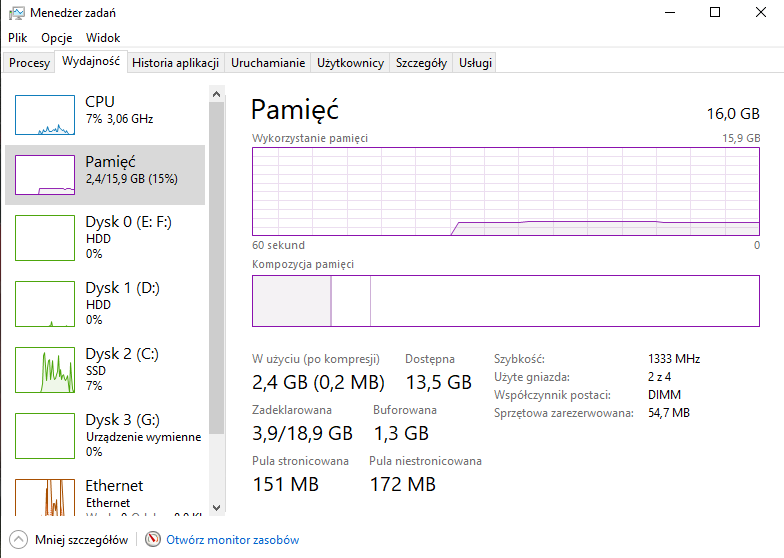
Task: Click the Resource Monitor icon at bottom
Action: click(x=152, y=540)
